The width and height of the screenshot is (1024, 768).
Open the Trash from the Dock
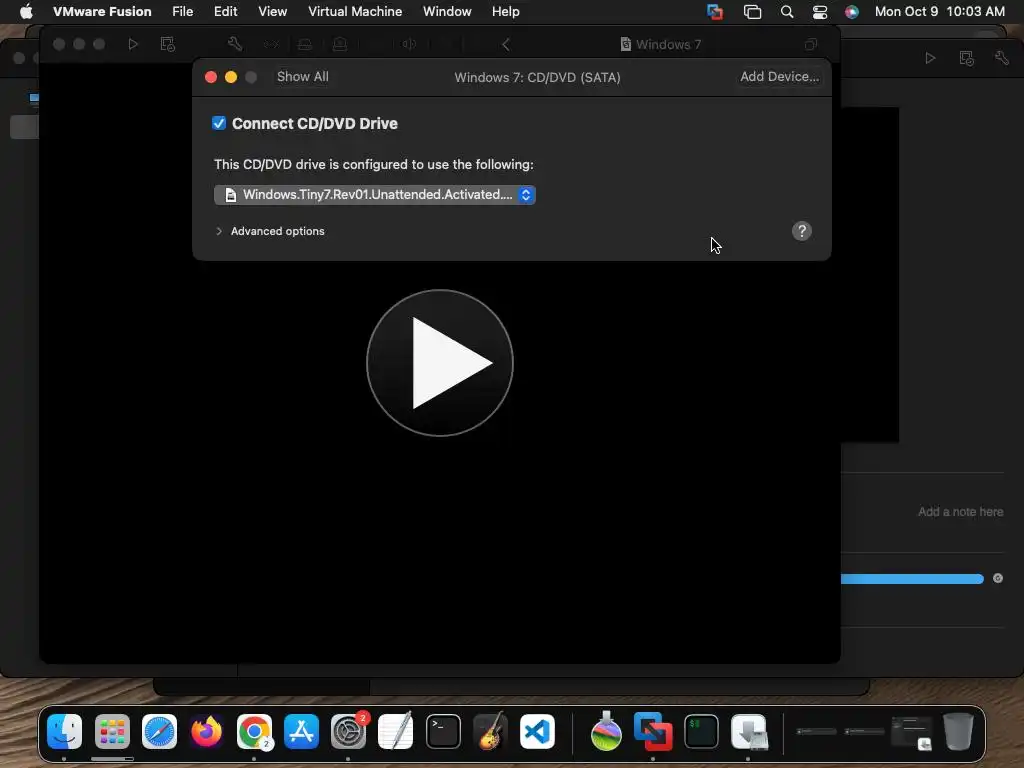(958, 731)
